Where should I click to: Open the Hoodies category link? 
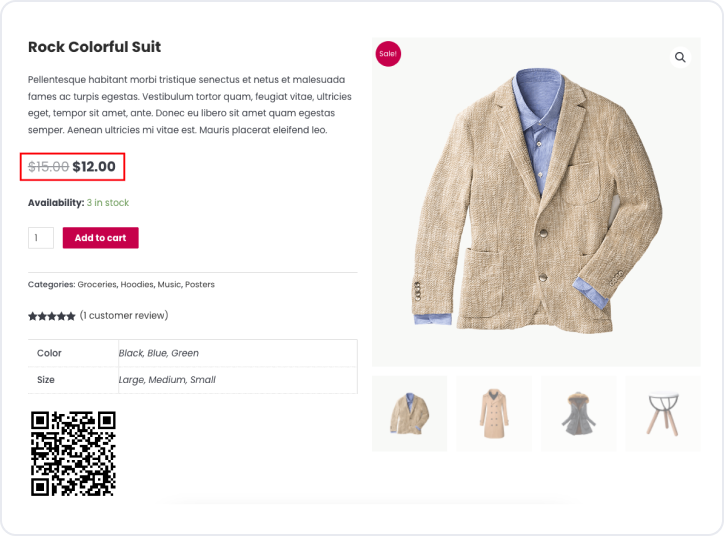click(x=138, y=285)
